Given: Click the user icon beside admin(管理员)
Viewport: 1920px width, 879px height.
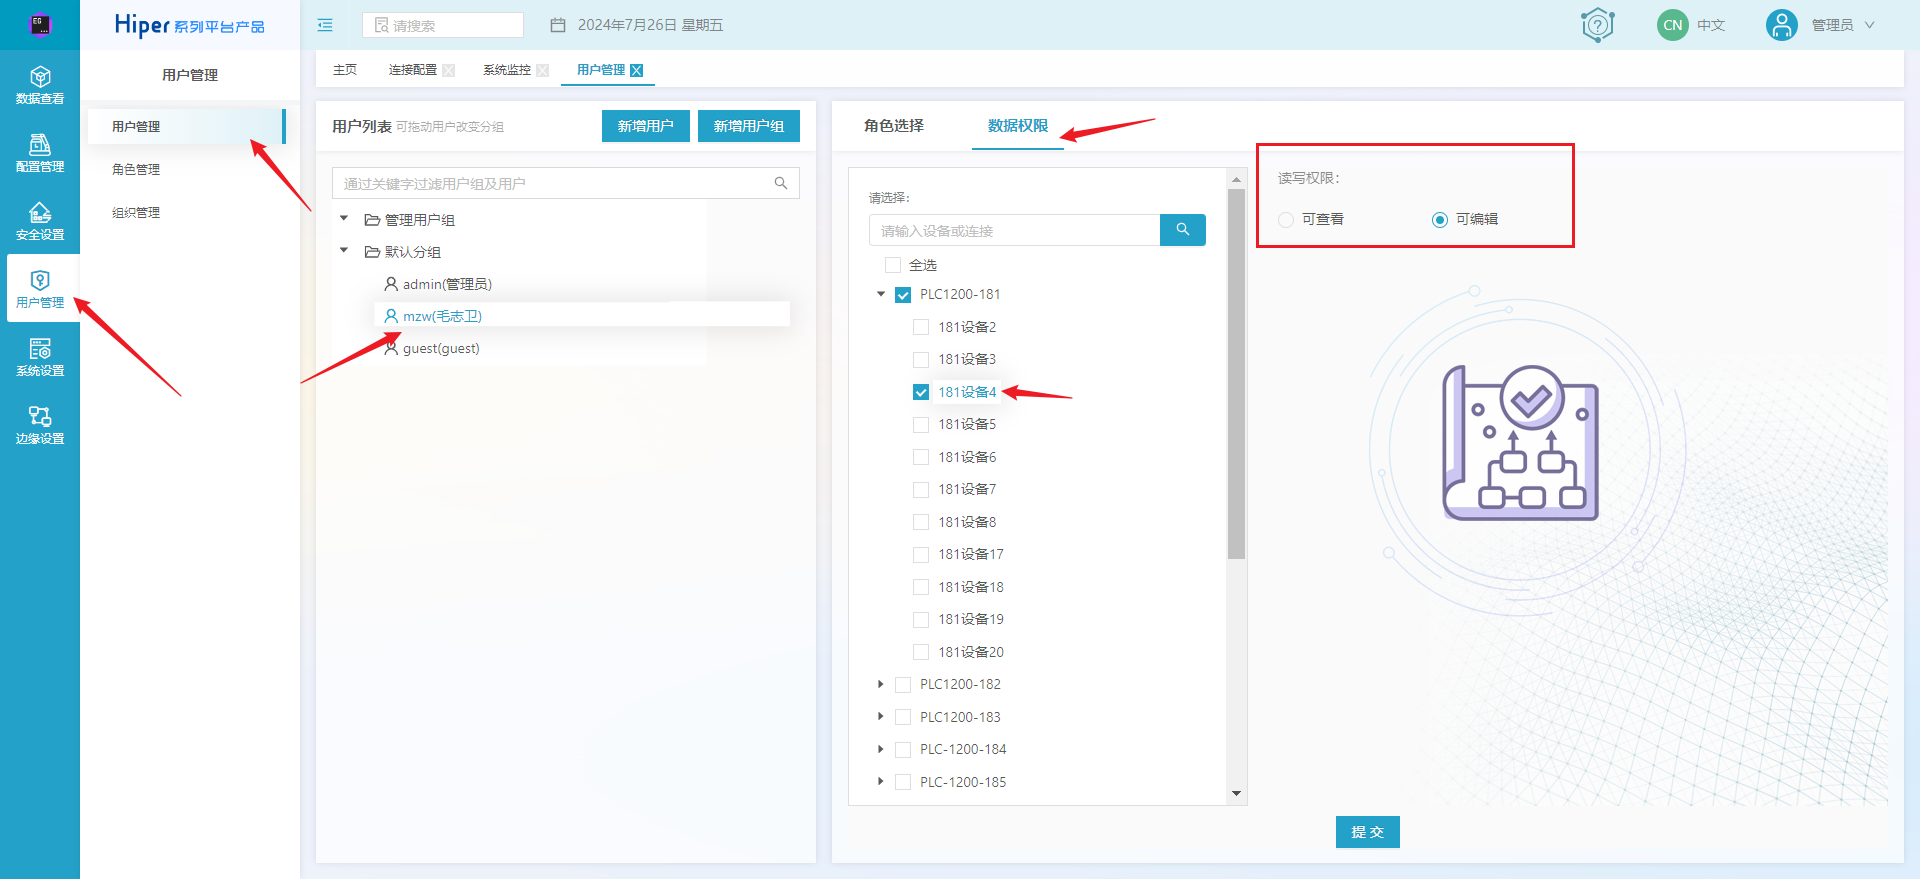Looking at the screenshot, I should (391, 284).
